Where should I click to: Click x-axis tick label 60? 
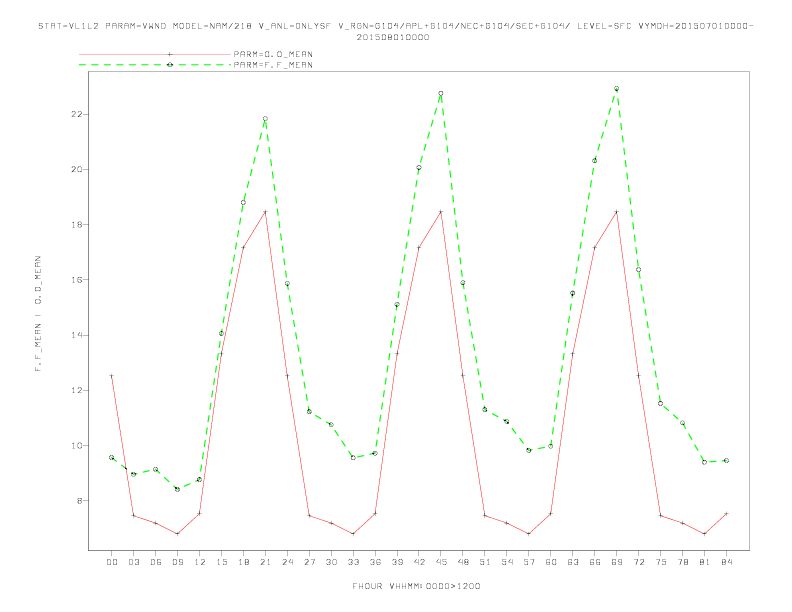click(551, 562)
